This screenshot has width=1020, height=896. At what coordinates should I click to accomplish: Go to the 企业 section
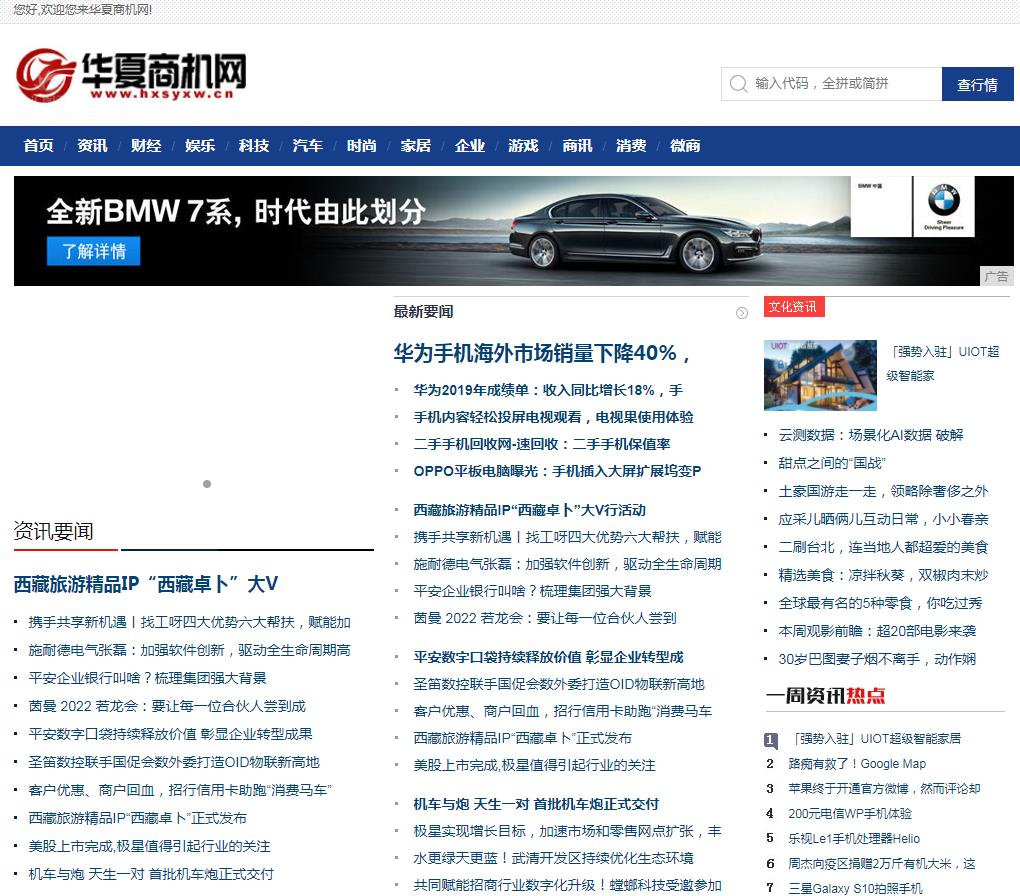coord(470,146)
